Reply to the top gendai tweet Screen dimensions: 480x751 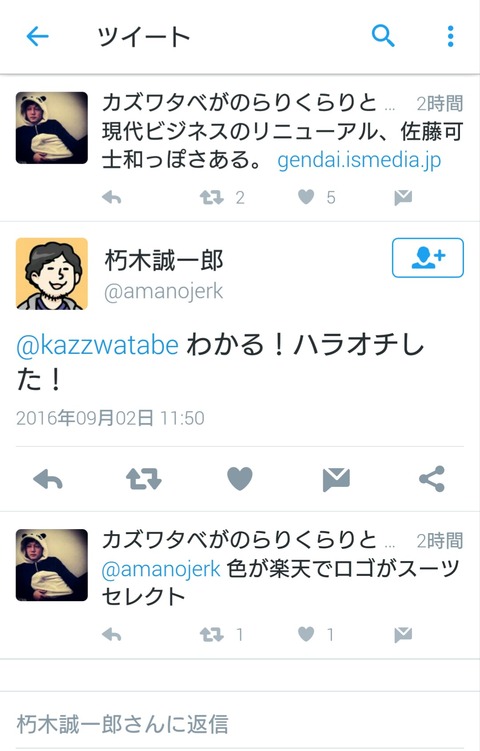[112, 197]
